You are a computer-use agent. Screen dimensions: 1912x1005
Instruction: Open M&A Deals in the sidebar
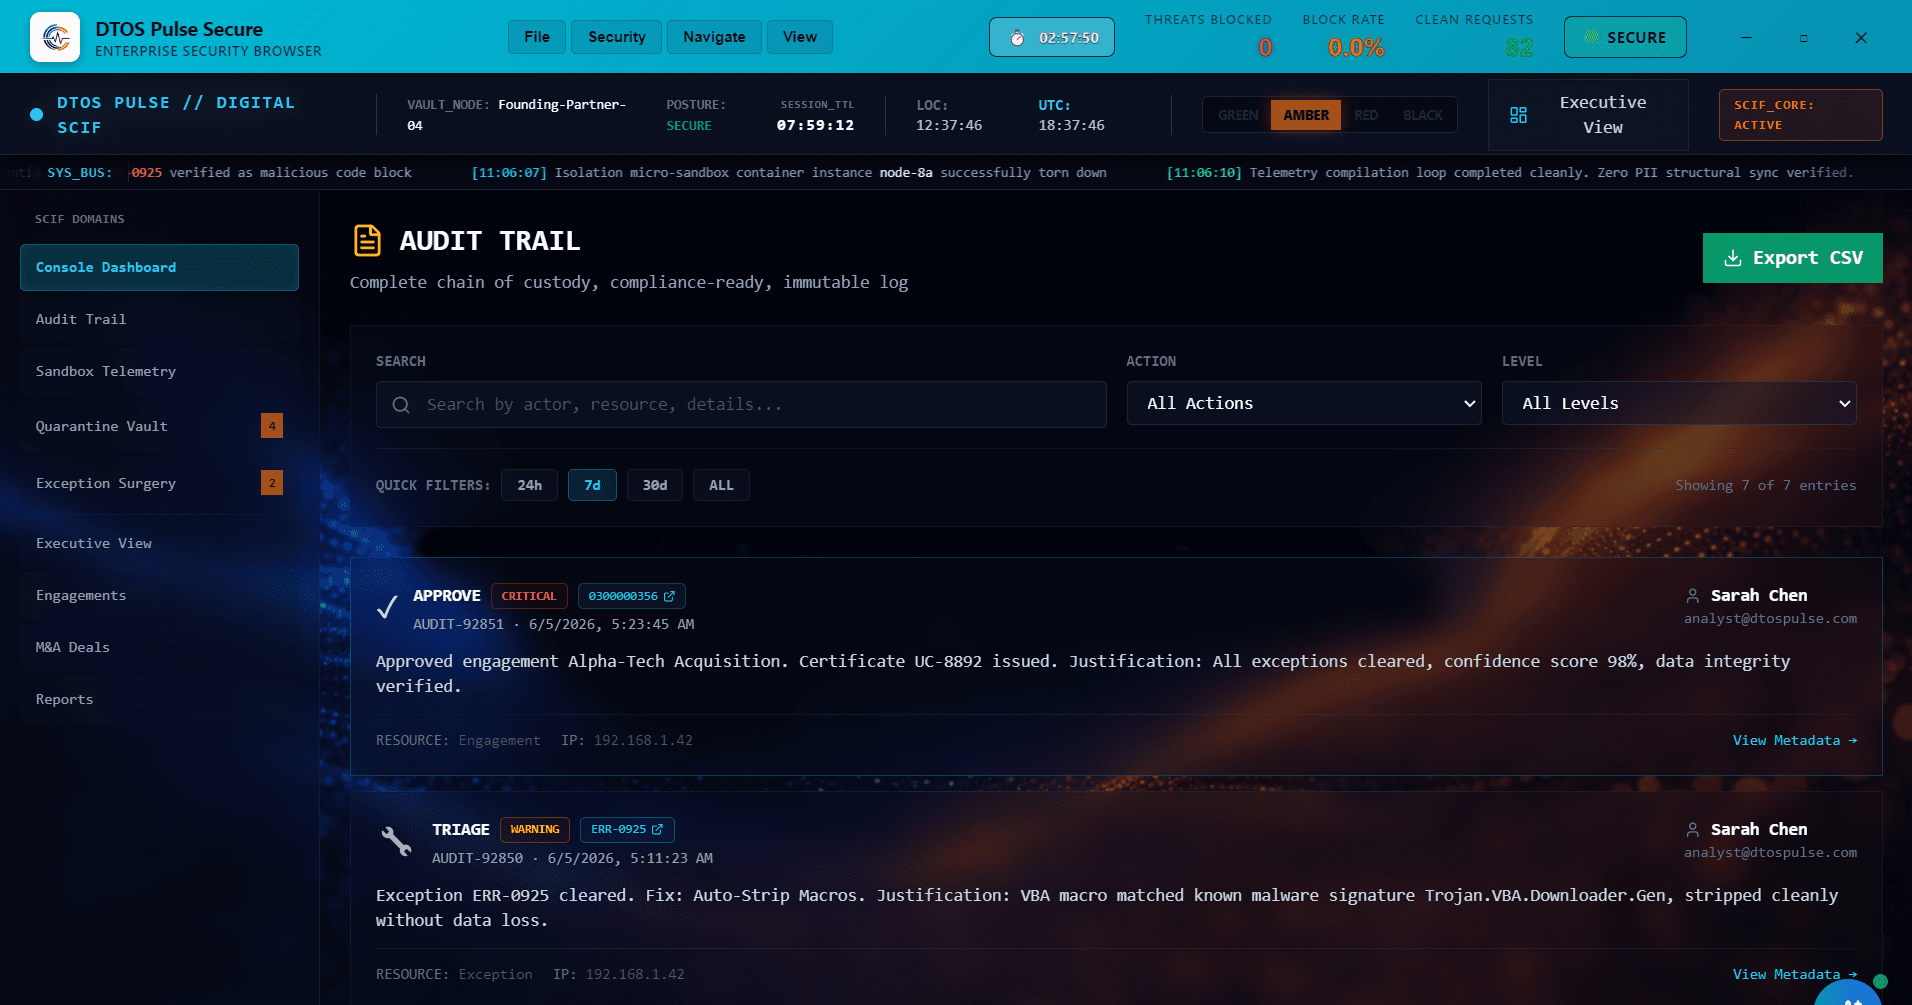[159, 647]
